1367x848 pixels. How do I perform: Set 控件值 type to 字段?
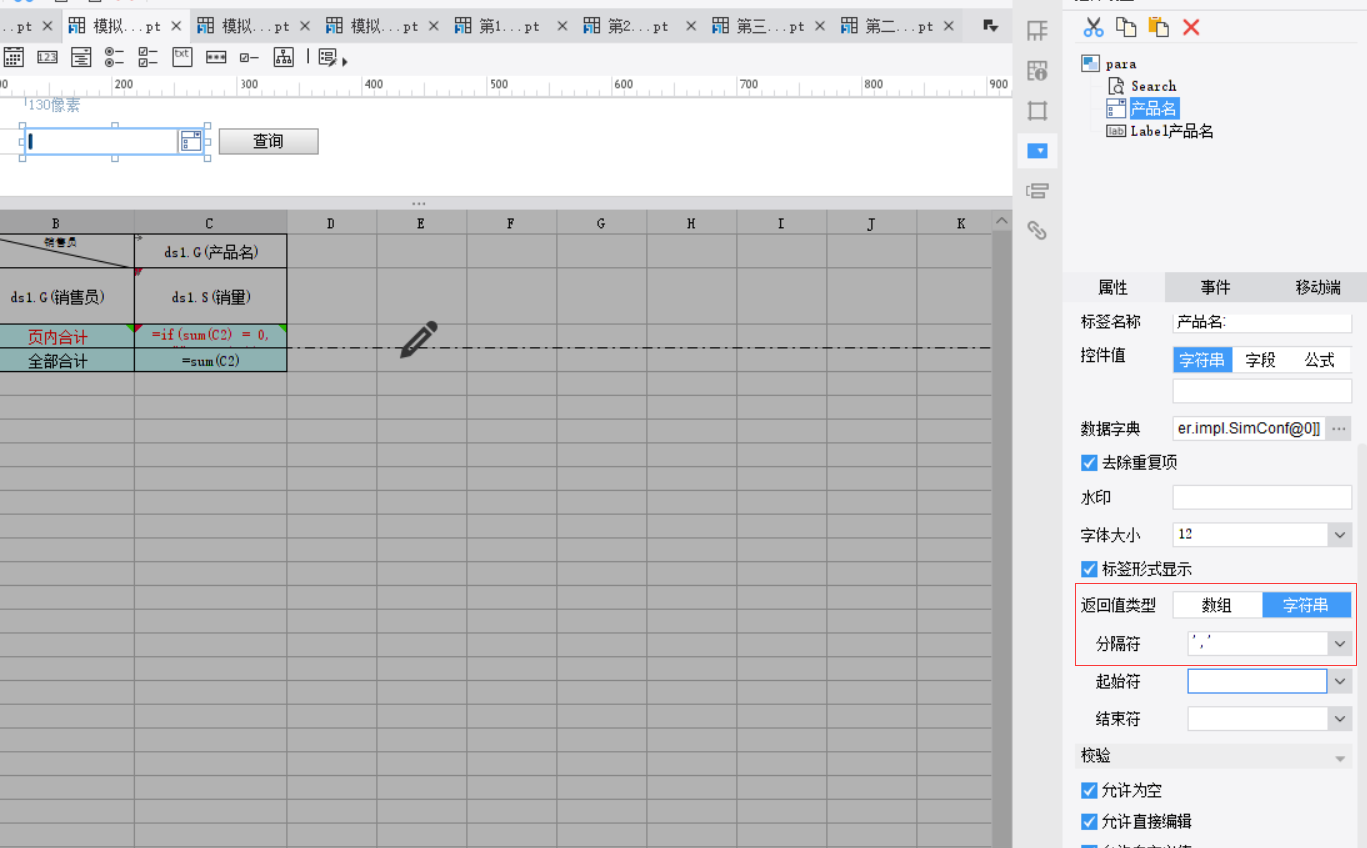[1260, 360]
